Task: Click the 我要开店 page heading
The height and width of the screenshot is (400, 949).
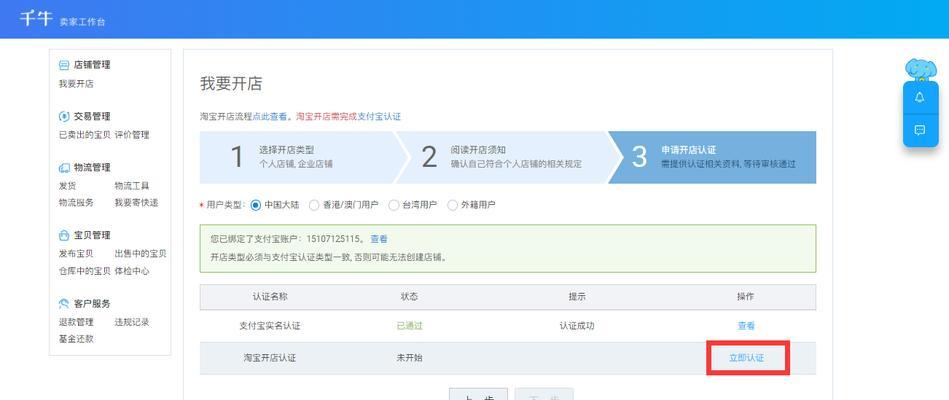Action: pos(231,84)
